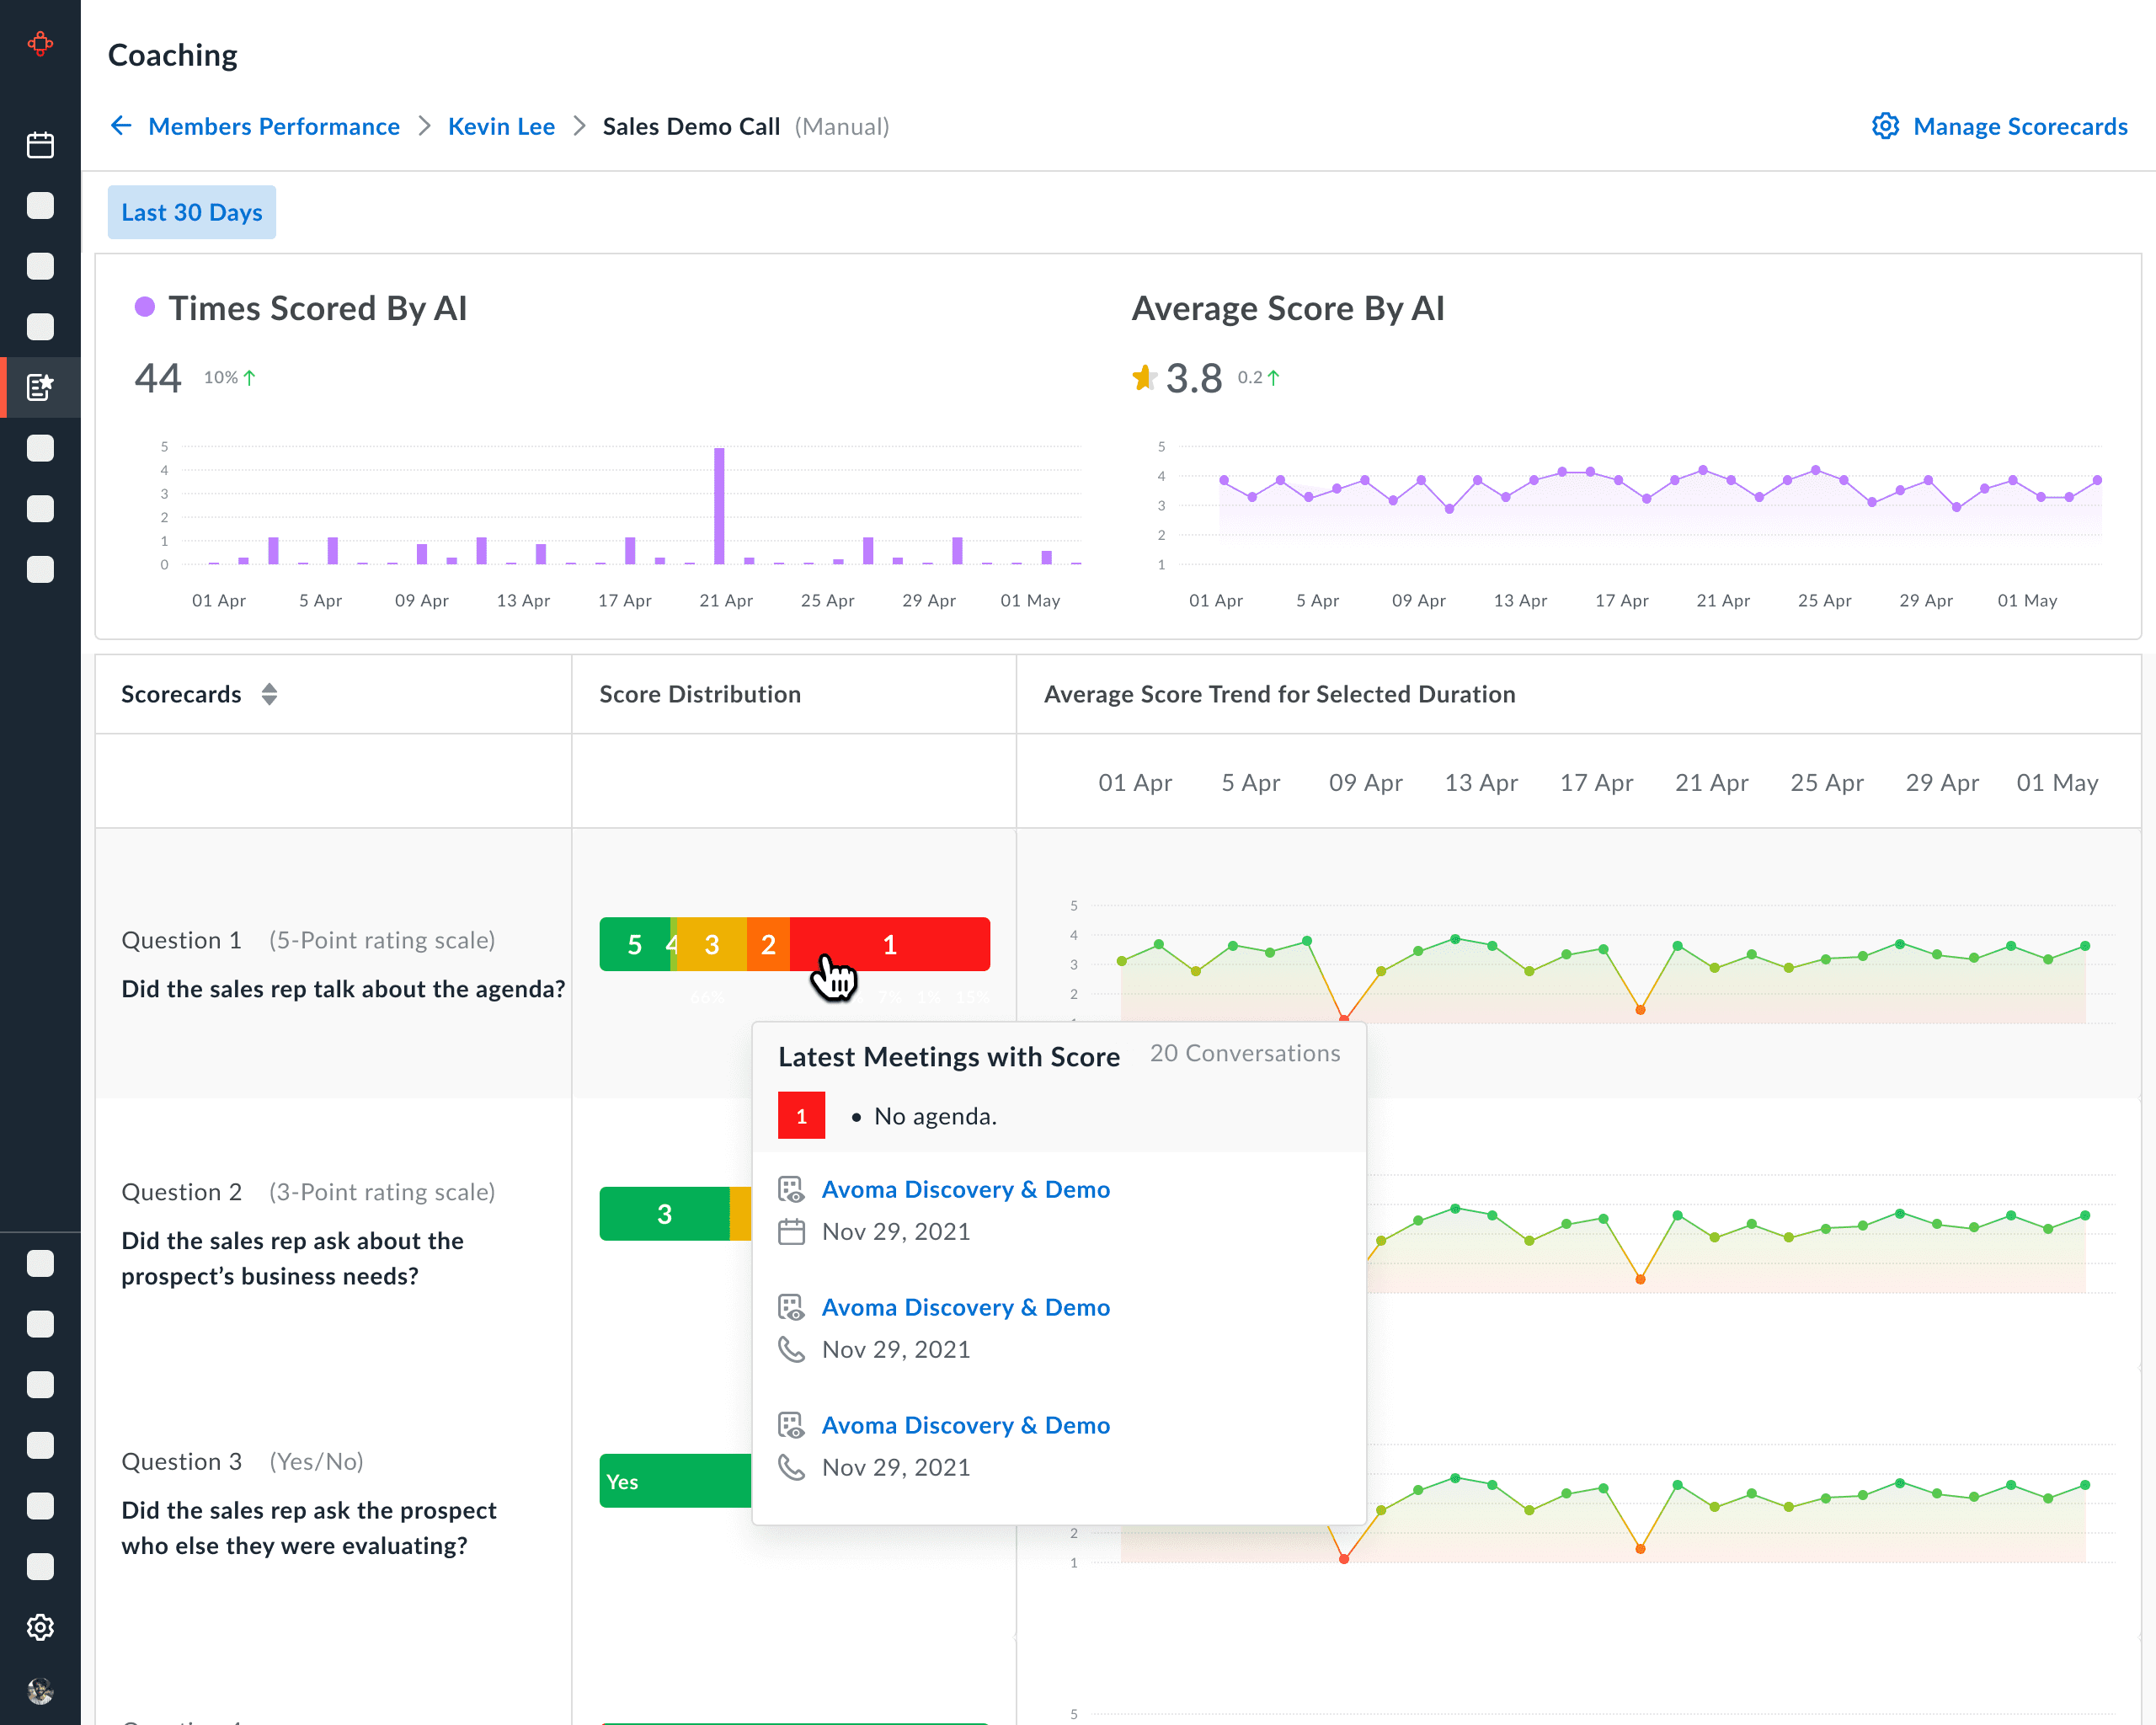The image size is (2156, 1725).
Task: Click orange score 2 segment for Question 1
Action: point(768,944)
